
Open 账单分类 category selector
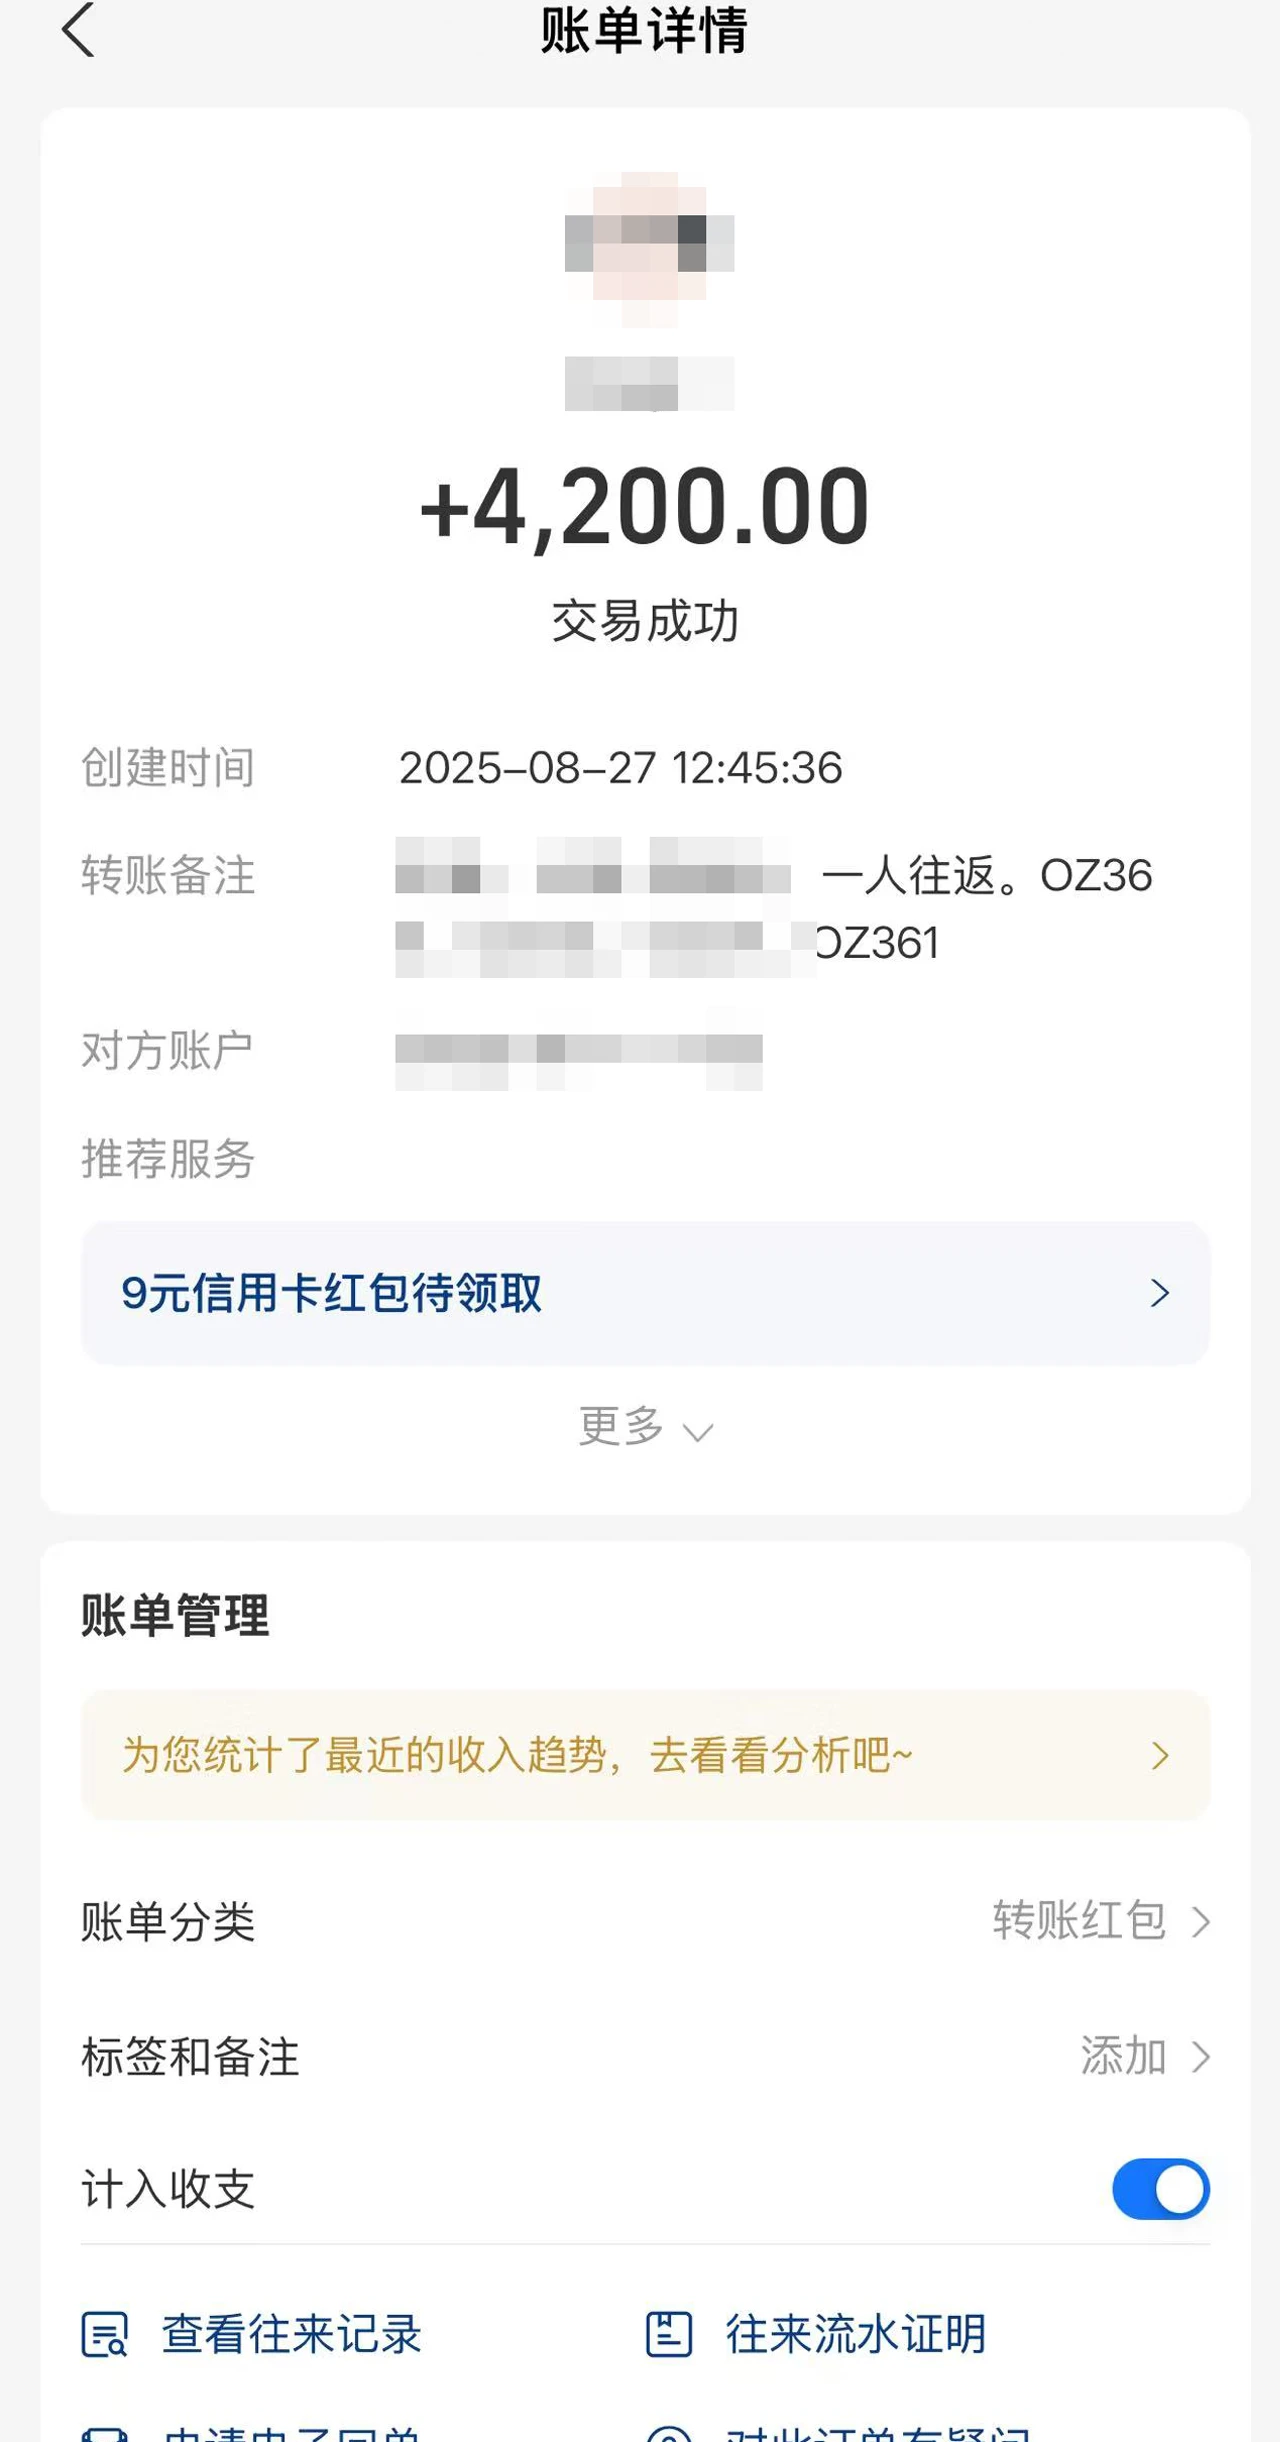tap(168, 1921)
